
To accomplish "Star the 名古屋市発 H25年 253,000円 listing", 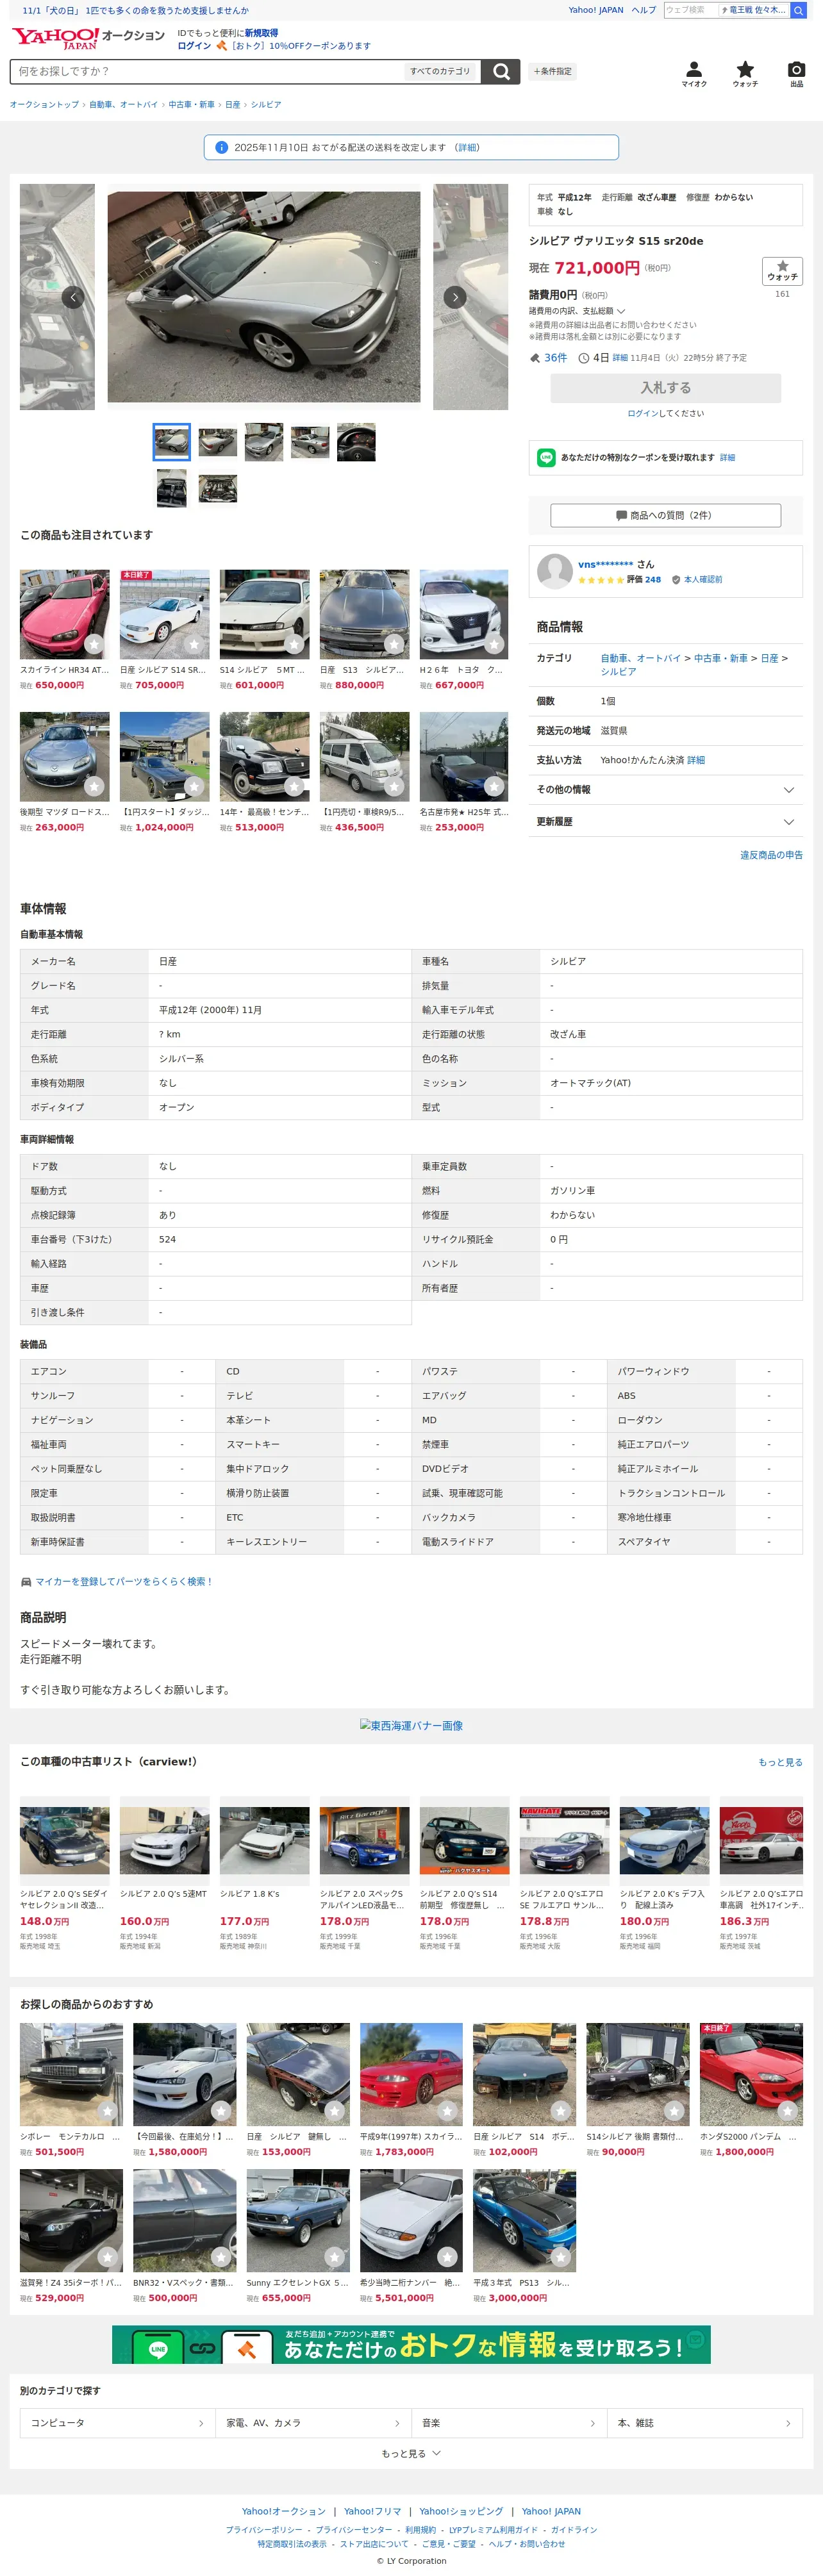I will coord(494,786).
